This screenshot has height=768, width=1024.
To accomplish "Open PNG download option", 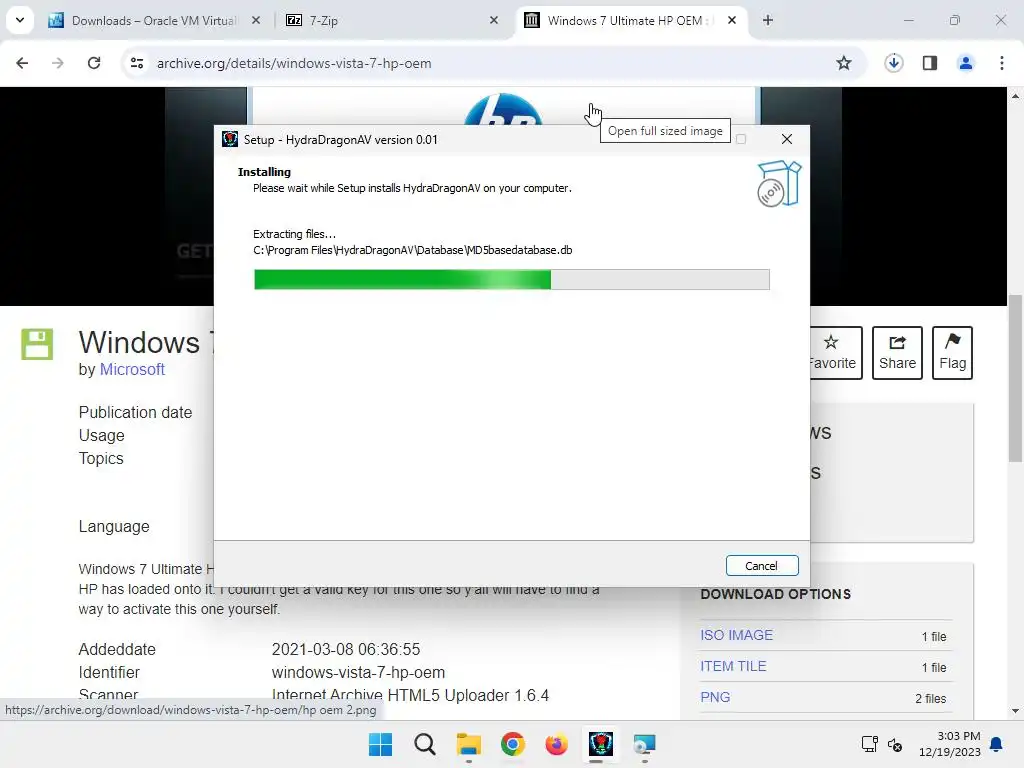I will click(715, 697).
